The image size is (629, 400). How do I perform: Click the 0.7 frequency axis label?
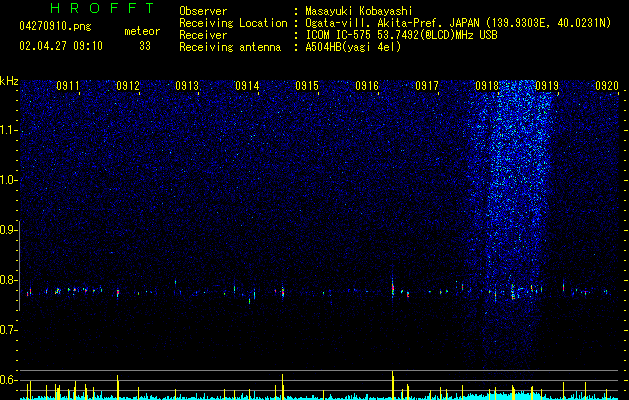click(x=8, y=330)
